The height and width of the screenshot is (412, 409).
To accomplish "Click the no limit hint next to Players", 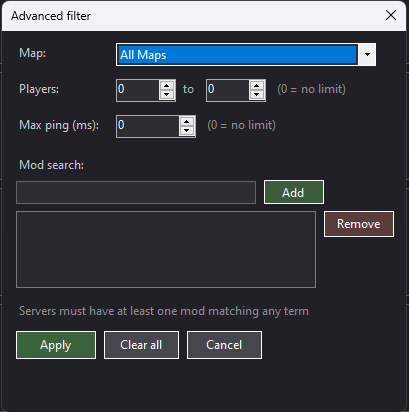I will pos(311,89).
